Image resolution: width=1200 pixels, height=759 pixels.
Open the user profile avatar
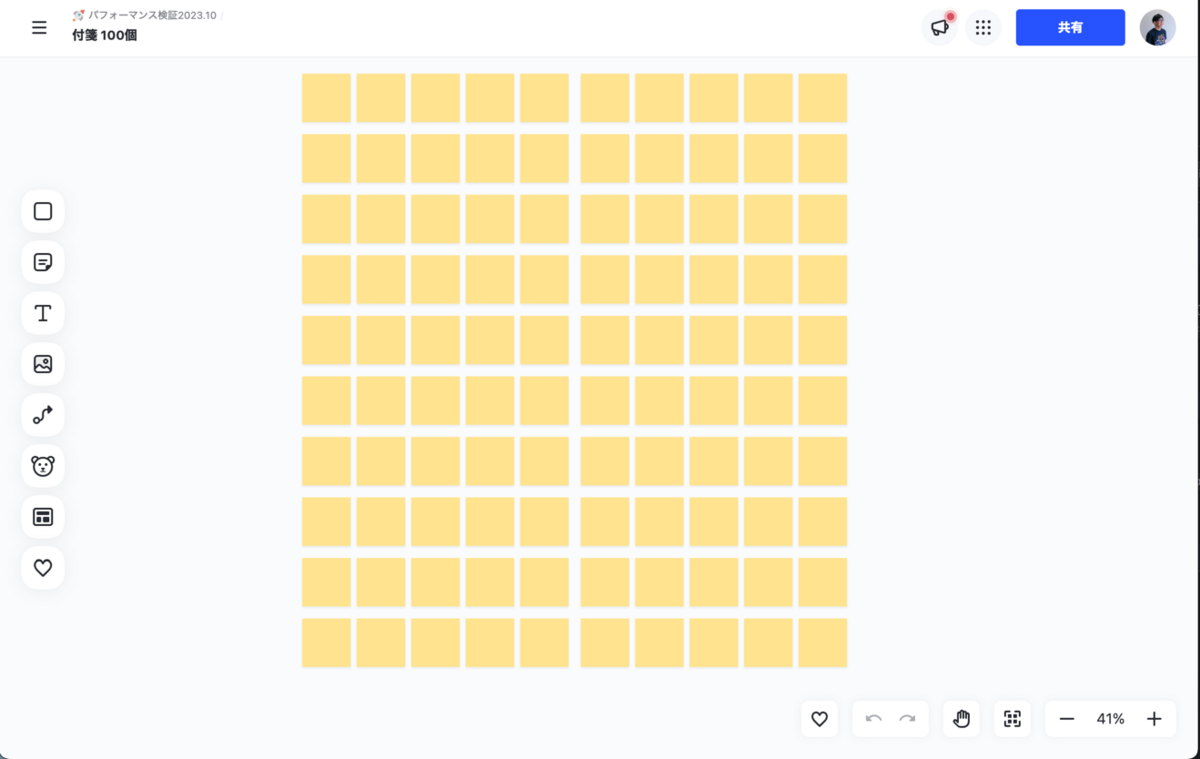pyautogui.click(x=1157, y=27)
